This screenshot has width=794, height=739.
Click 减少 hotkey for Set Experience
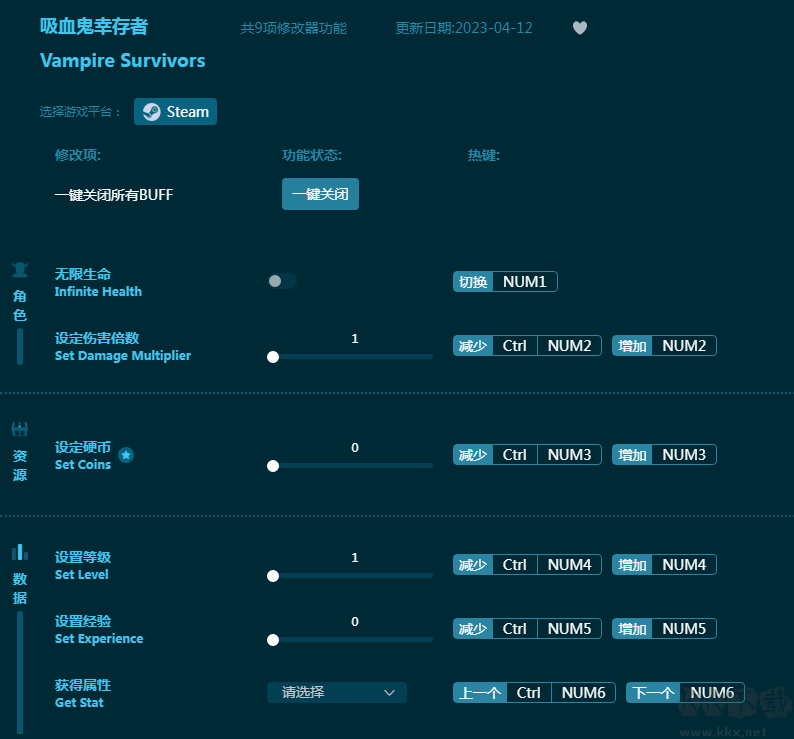[x=527, y=629]
